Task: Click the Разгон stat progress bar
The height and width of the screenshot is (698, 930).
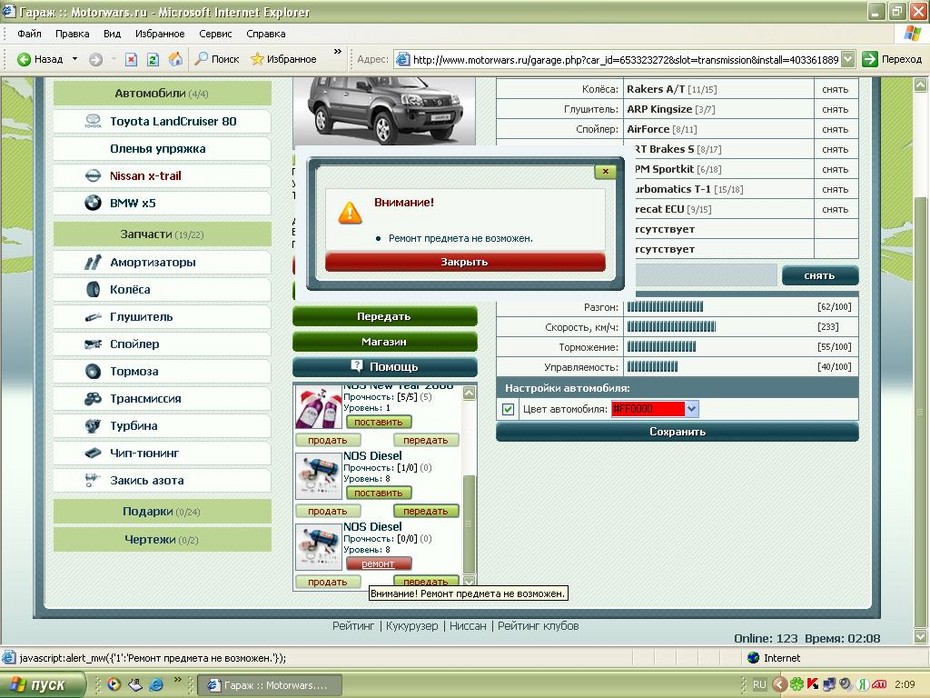Action: [665, 307]
